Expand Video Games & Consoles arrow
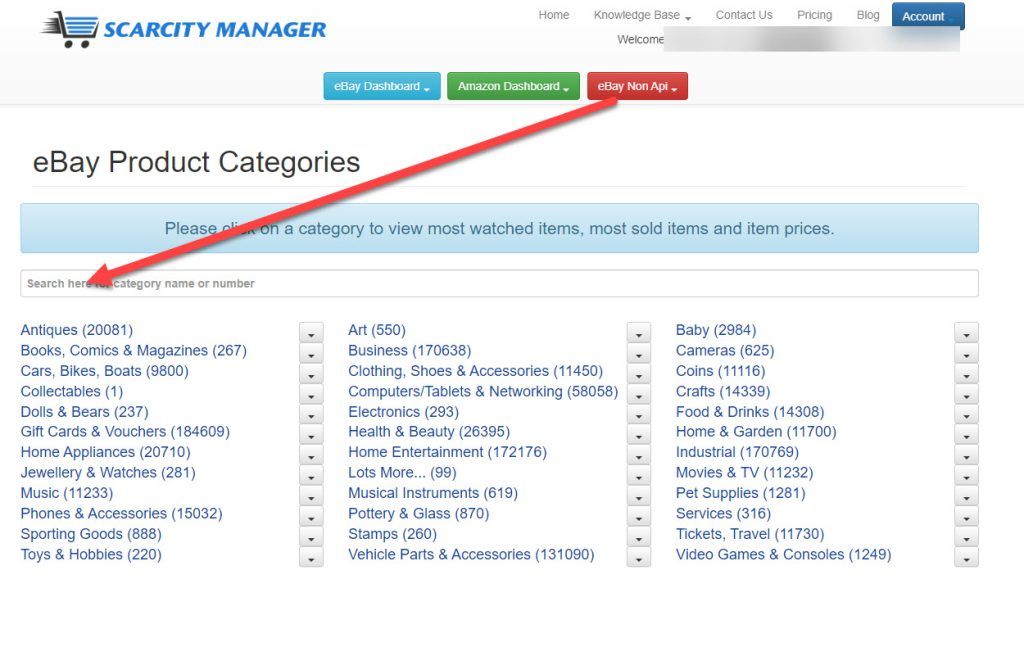 pyautogui.click(x=966, y=558)
